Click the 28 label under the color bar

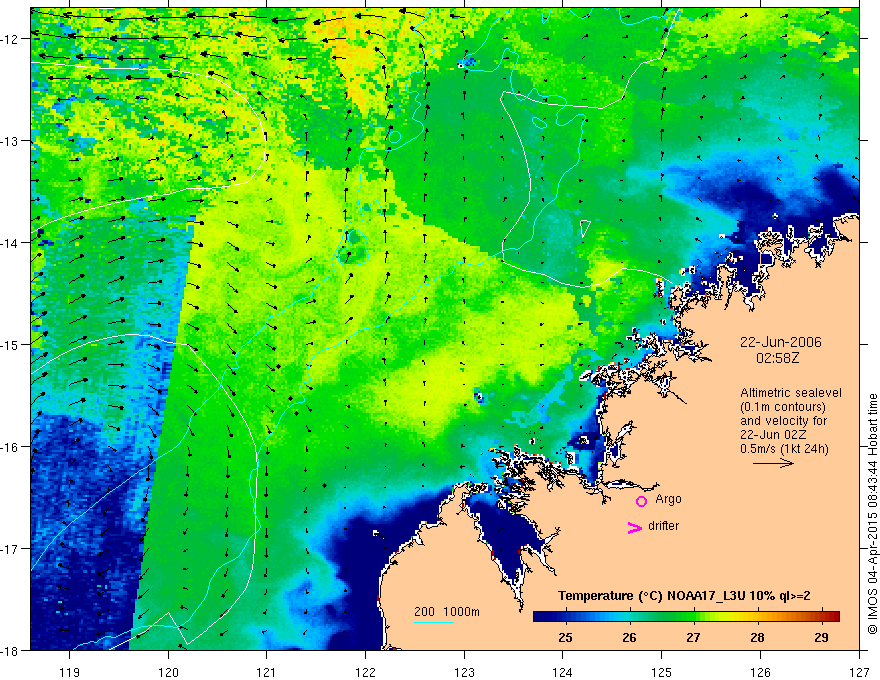pos(758,637)
